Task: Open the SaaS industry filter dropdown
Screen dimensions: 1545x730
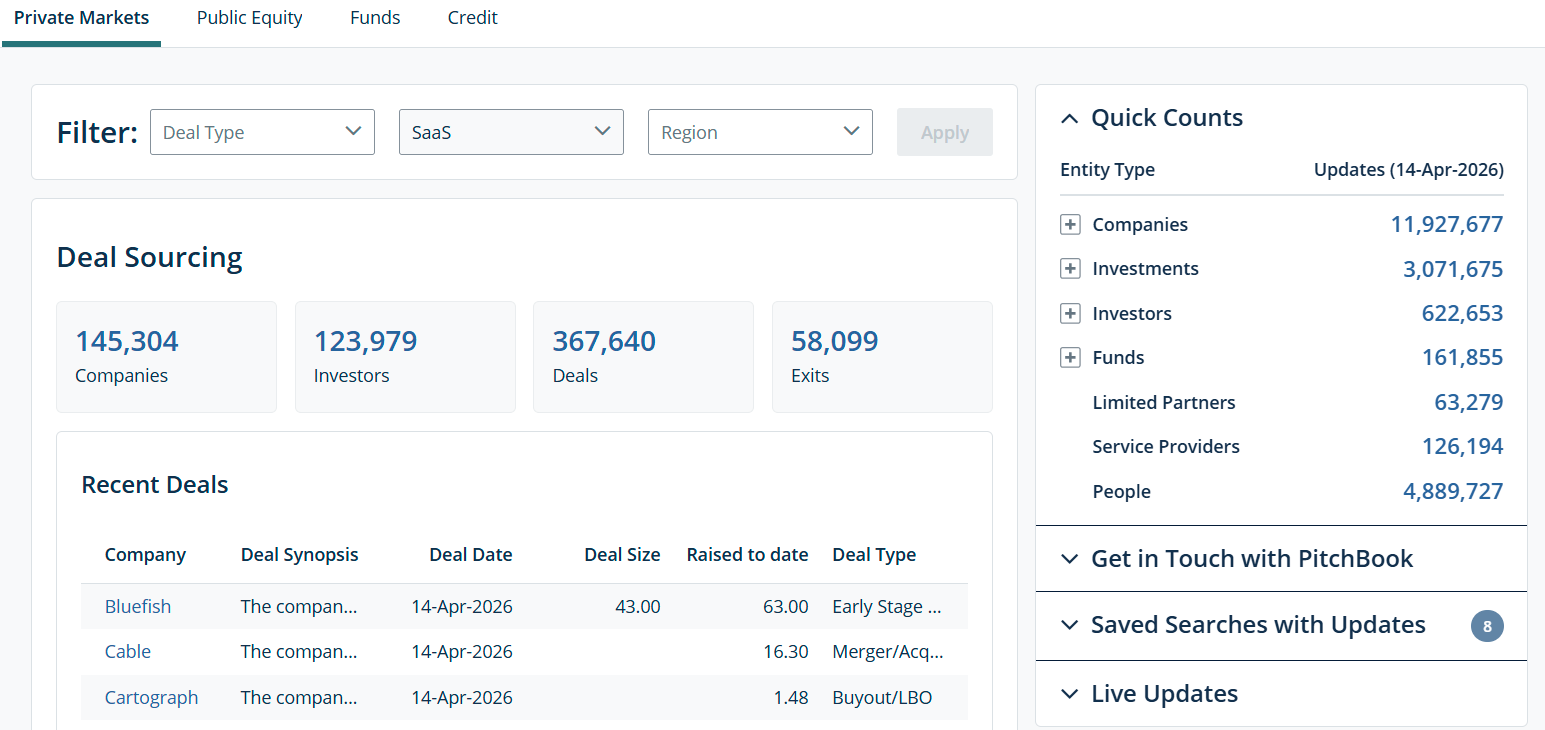Action: pyautogui.click(x=511, y=132)
